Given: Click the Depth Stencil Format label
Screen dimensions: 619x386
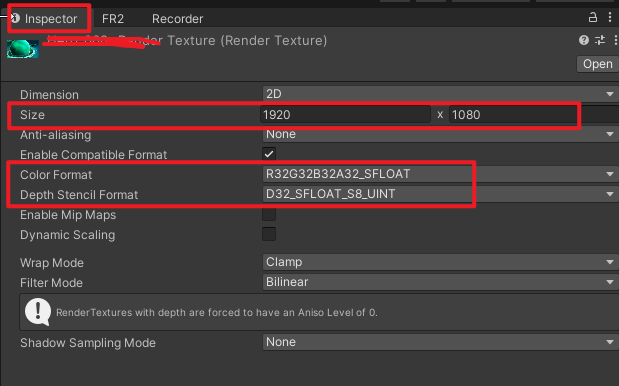Looking at the screenshot, I should [79, 195].
